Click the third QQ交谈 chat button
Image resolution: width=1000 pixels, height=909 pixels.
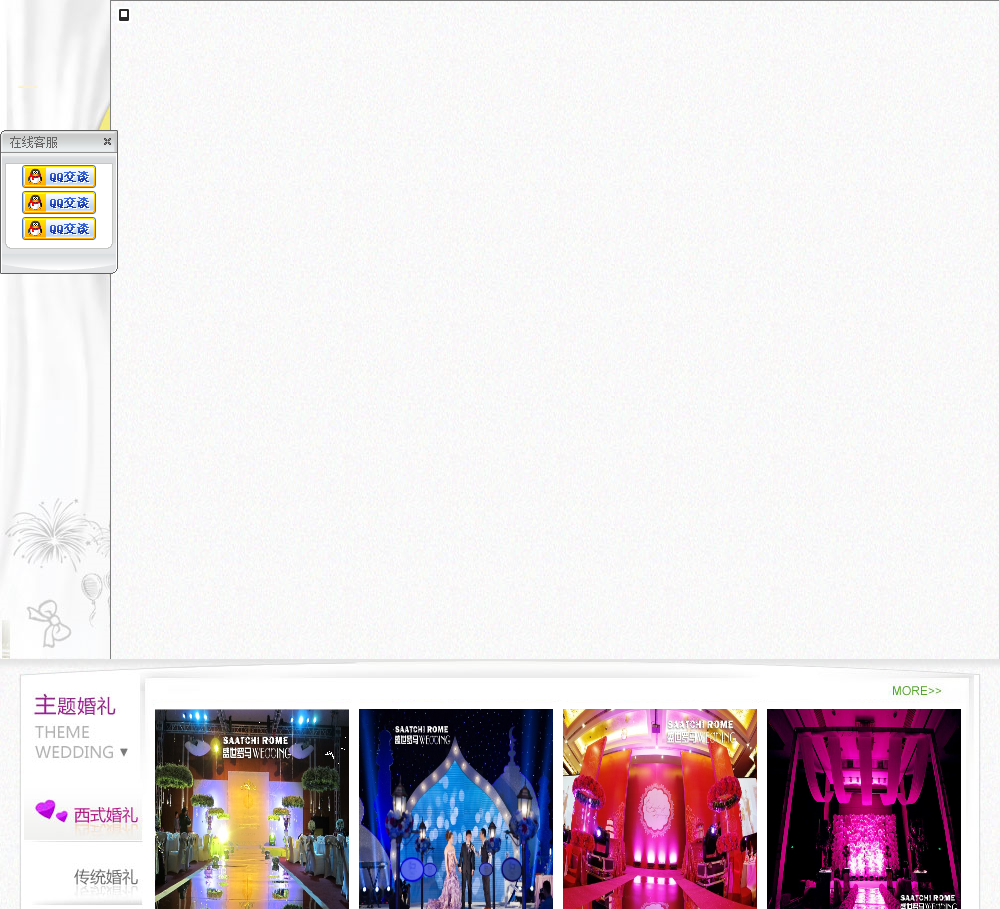tap(59, 229)
